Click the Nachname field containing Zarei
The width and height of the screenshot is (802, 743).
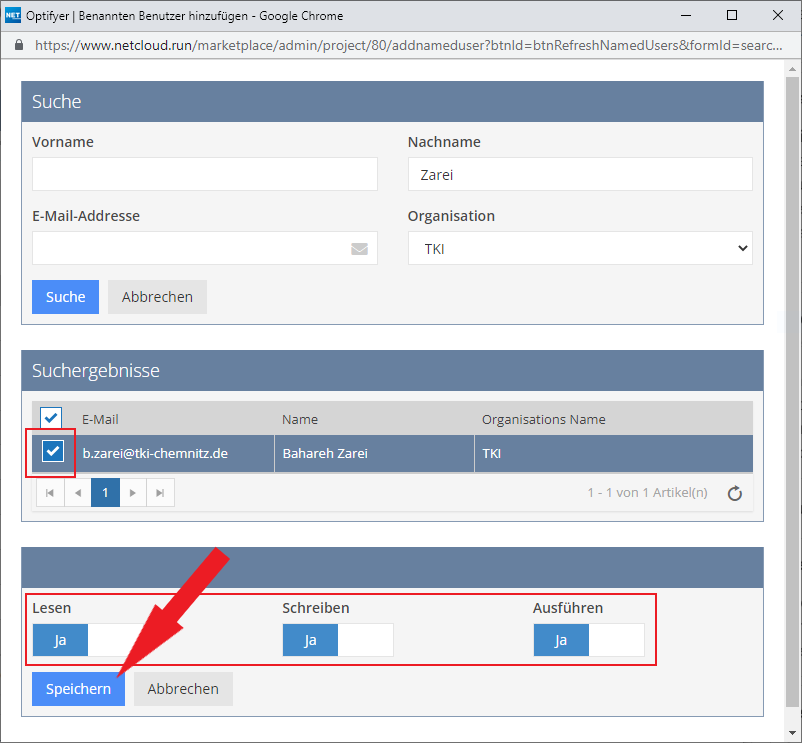pos(579,174)
